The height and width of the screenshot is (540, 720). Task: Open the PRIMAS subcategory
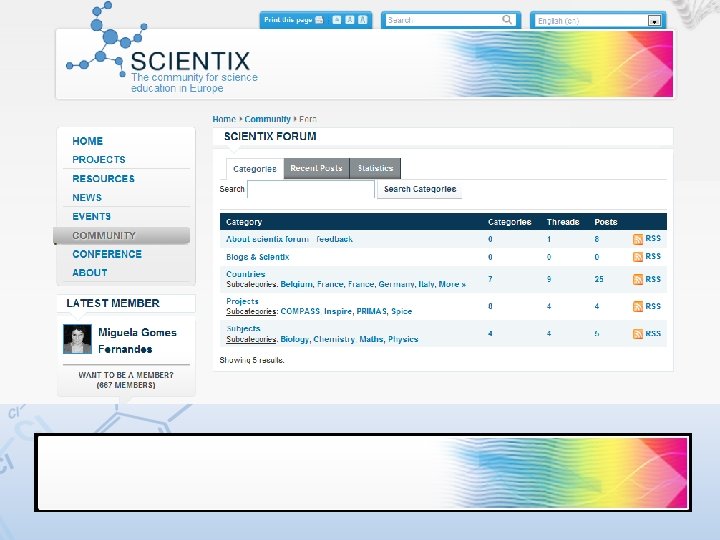point(371,311)
